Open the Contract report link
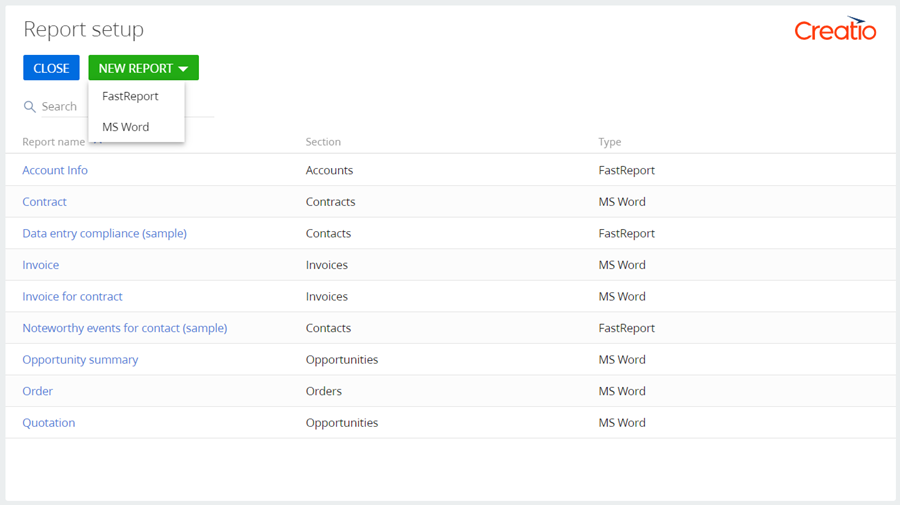Screen dimensions: 900x505 45,202
